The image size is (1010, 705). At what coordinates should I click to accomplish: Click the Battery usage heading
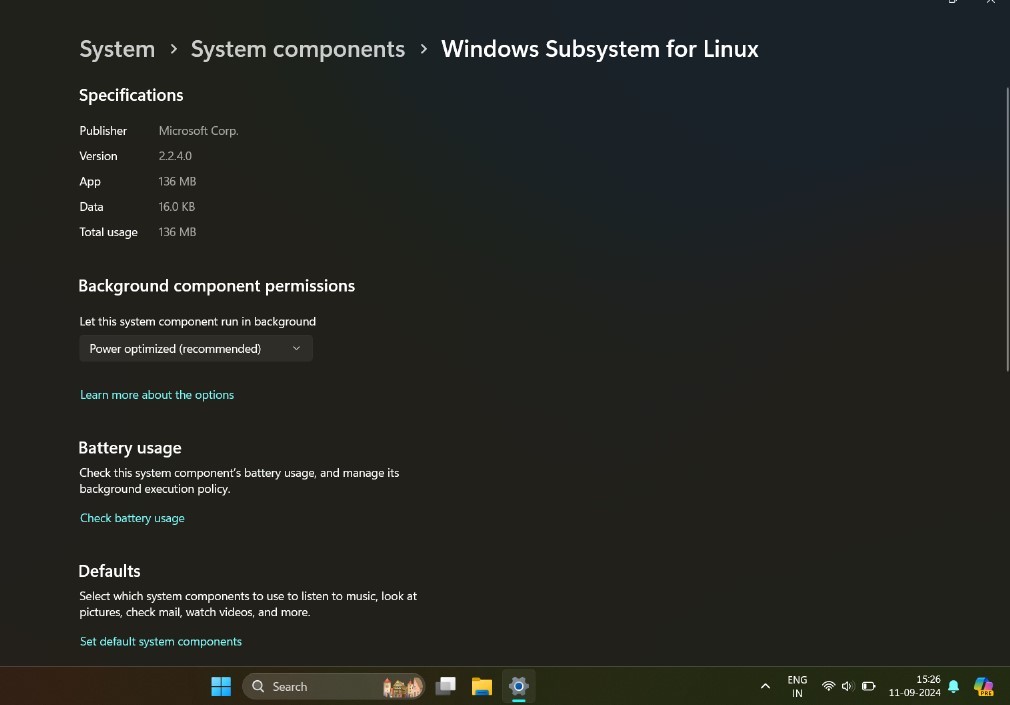tap(129, 448)
